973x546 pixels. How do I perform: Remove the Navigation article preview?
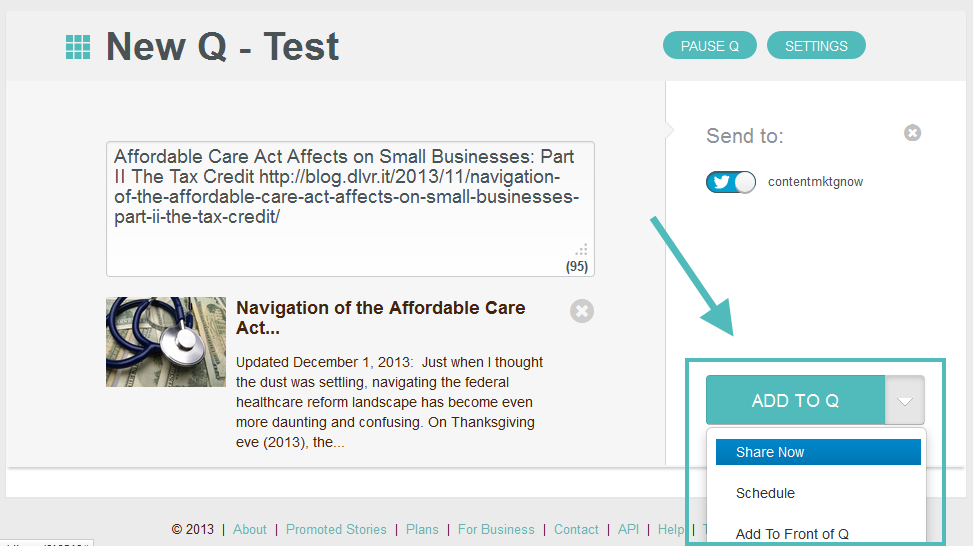581,311
